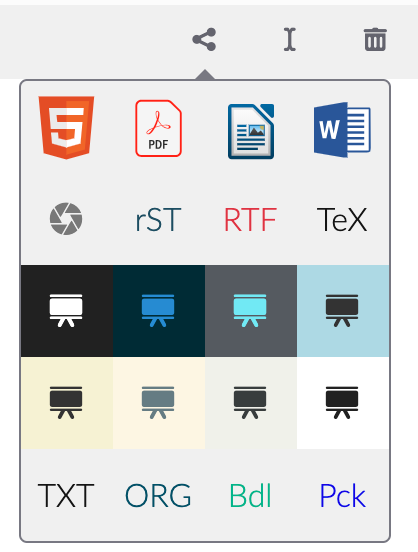
Task: Export to Microsoft Word format
Action: [x=342, y=130]
